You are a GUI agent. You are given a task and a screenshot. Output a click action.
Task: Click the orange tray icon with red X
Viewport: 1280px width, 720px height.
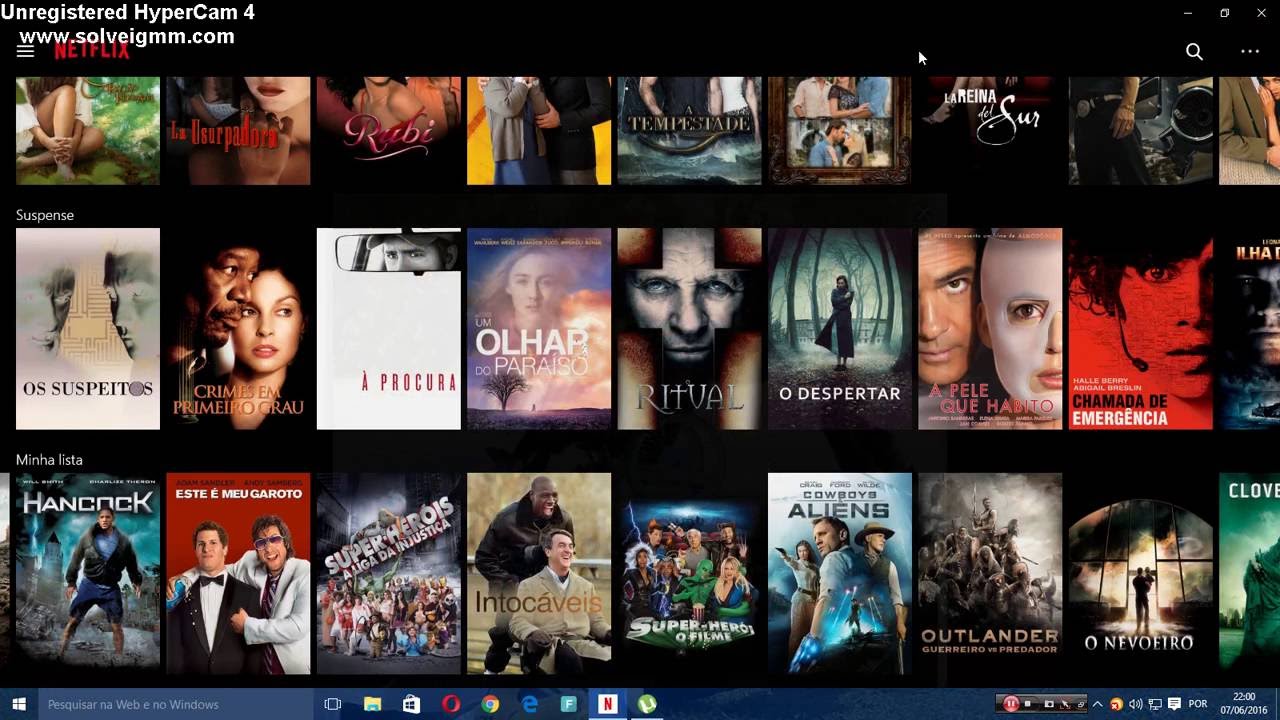tap(1116, 704)
